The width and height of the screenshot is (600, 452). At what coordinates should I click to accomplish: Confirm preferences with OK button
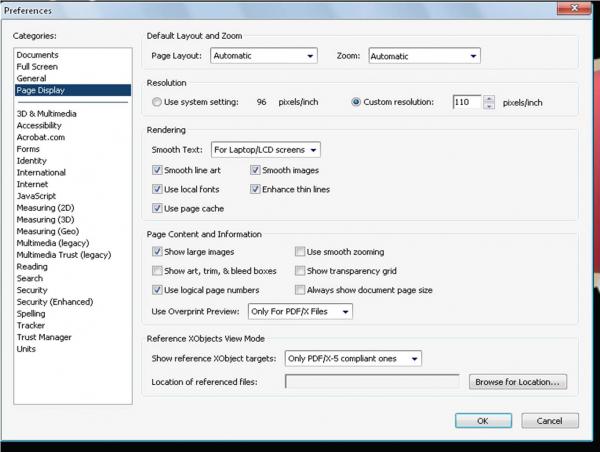483,421
